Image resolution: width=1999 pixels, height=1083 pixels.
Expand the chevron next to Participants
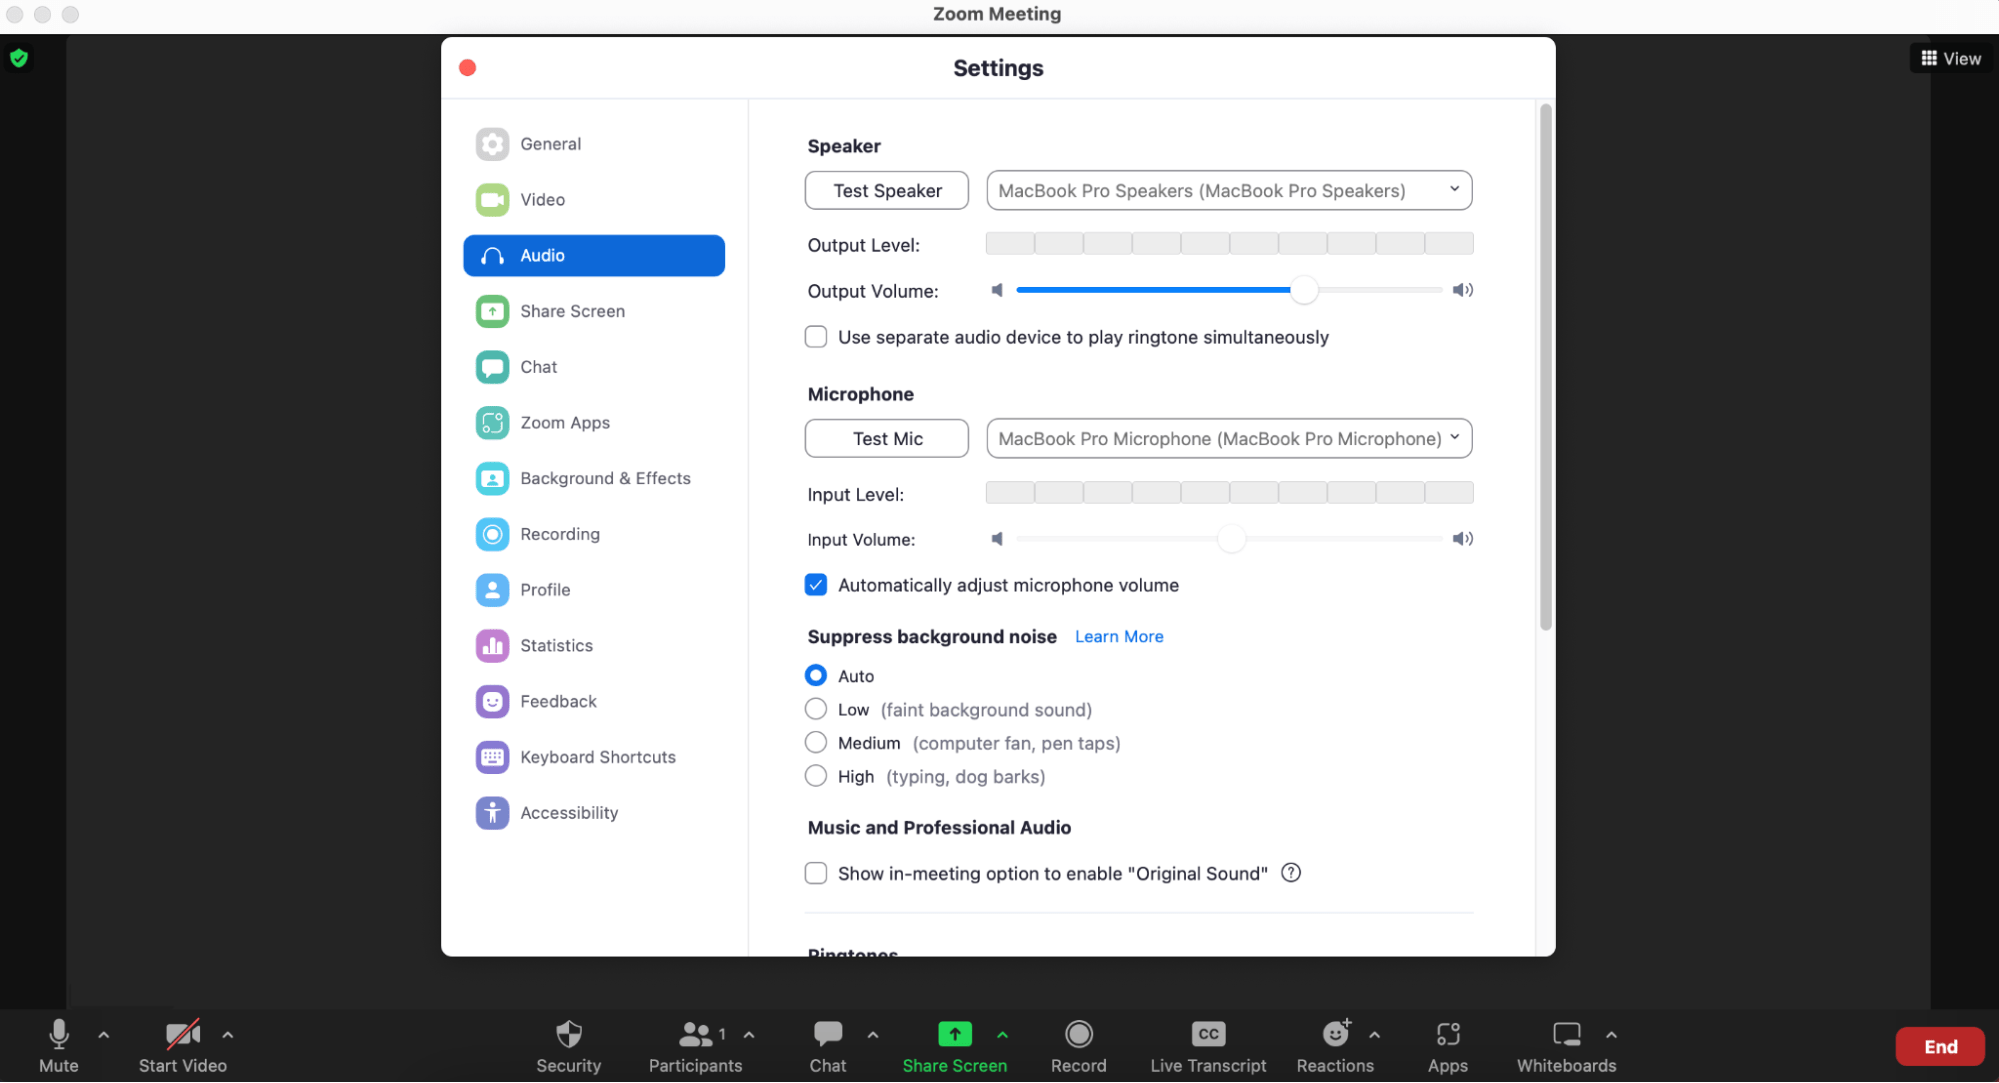pos(749,1035)
